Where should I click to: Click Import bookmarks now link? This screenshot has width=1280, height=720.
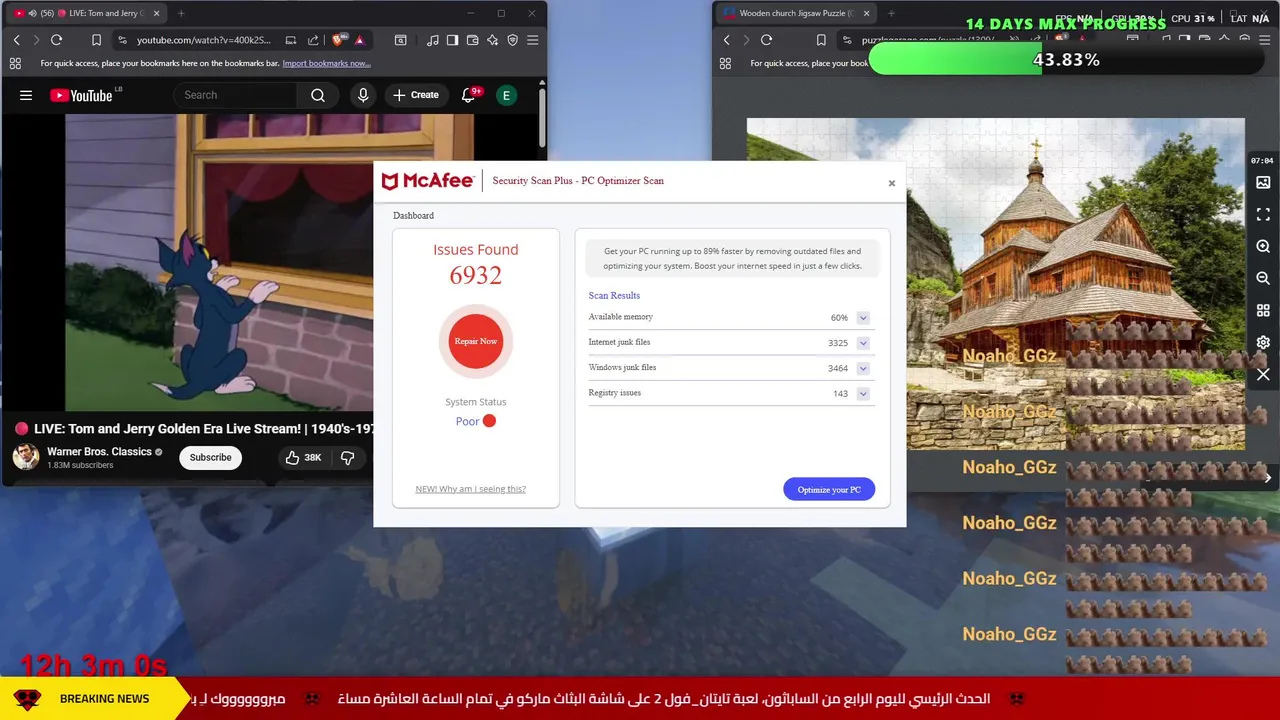coord(326,63)
